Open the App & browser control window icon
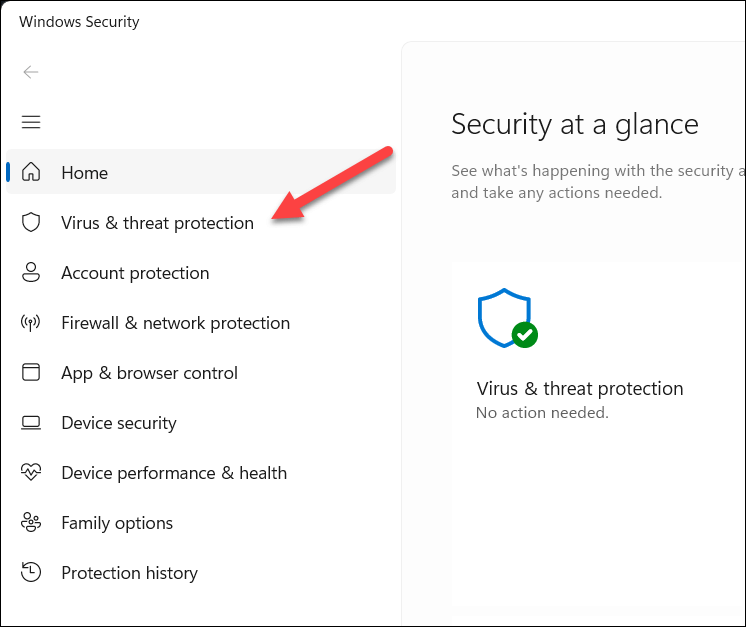Viewport: 746px width, 627px height. 31,372
